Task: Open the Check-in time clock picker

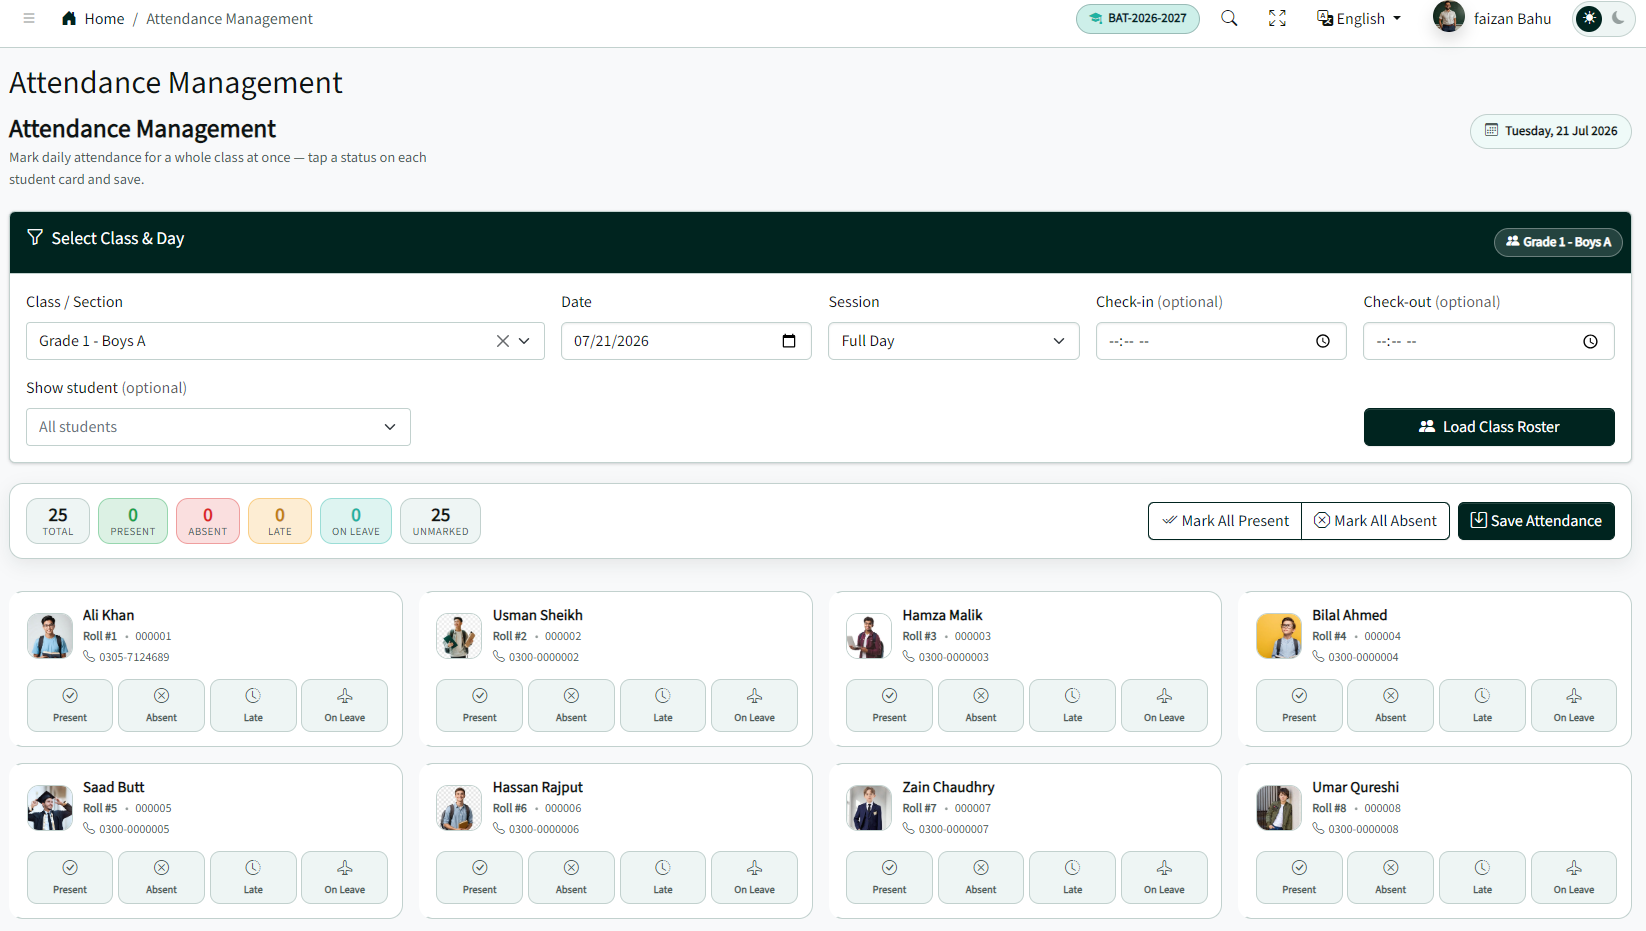Action: [x=1323, y=341]
